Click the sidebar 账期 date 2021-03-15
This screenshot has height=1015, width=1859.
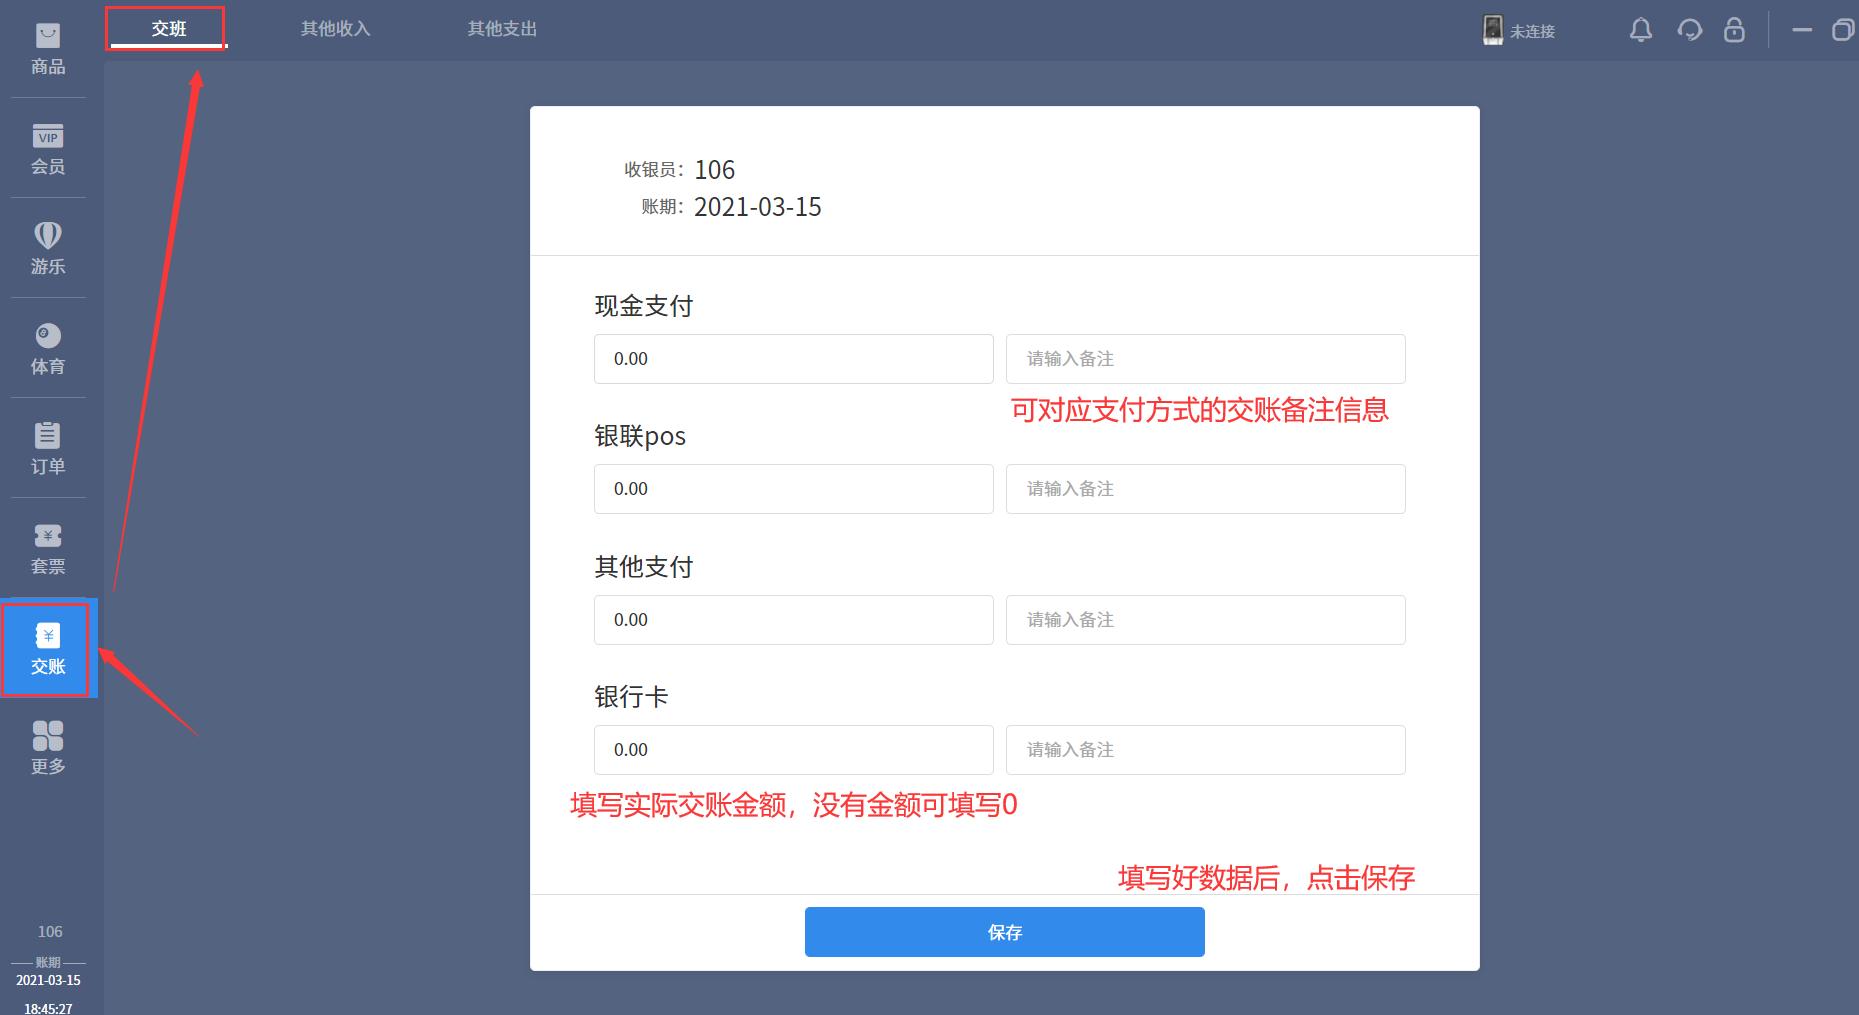point(48,980)
